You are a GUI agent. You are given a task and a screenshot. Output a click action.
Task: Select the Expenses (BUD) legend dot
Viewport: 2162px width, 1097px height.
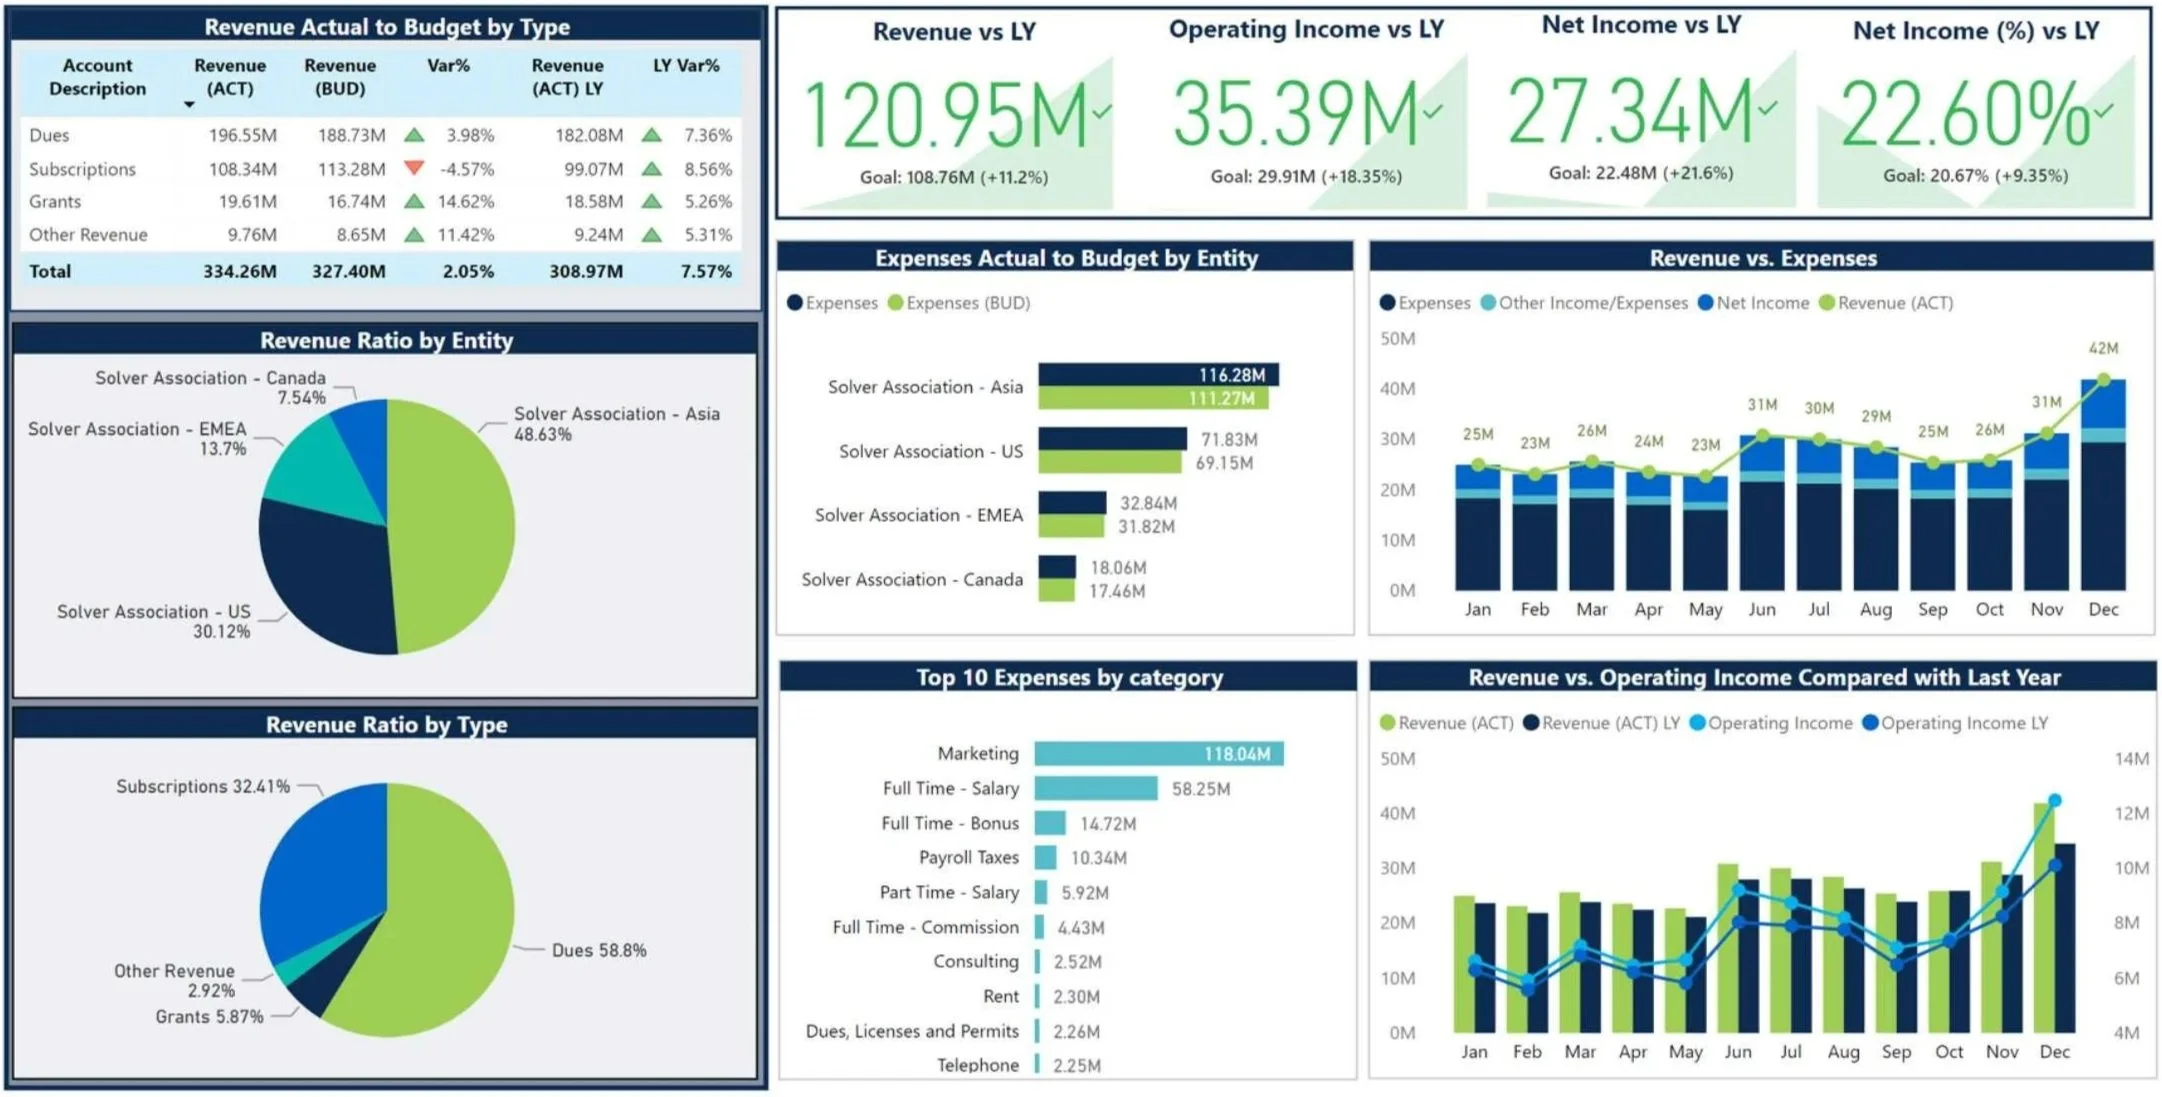(895, 302)
